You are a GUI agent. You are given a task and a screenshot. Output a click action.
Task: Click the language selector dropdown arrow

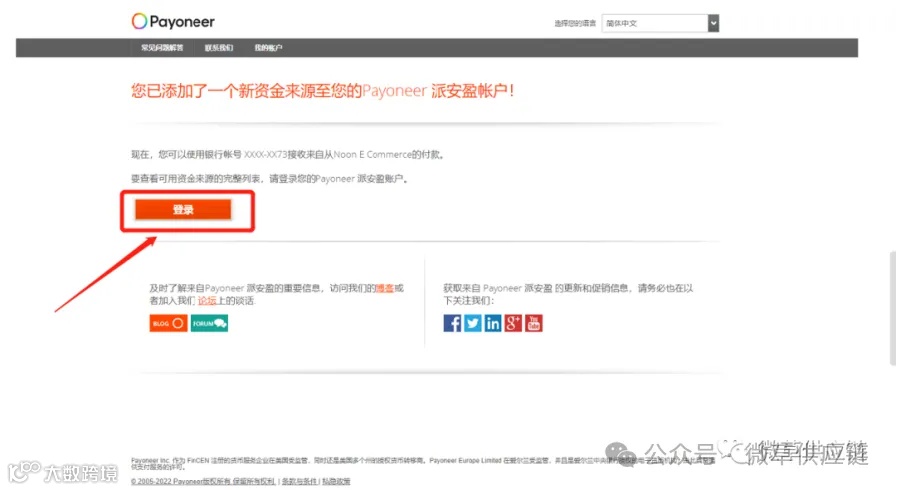point(713,23)
